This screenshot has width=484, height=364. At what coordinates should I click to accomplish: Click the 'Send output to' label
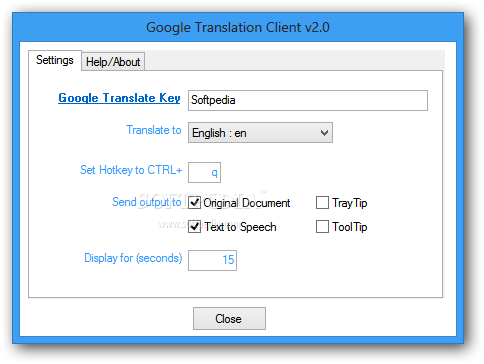point(147,202)
